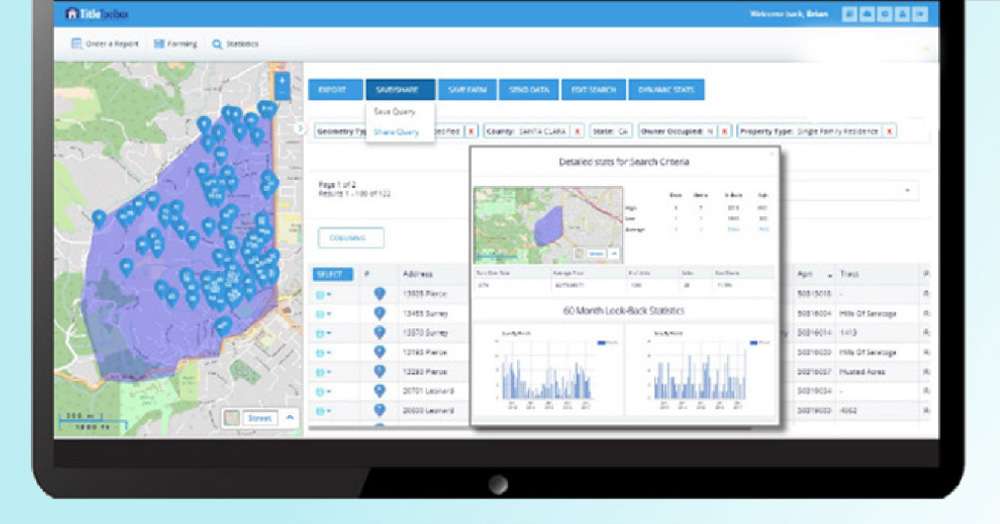Click the right 60 Month Look-Back chart
Image resolution: width=1000 pixels, height=524 pixels.
pyautogui.click(x=700, y=370)
